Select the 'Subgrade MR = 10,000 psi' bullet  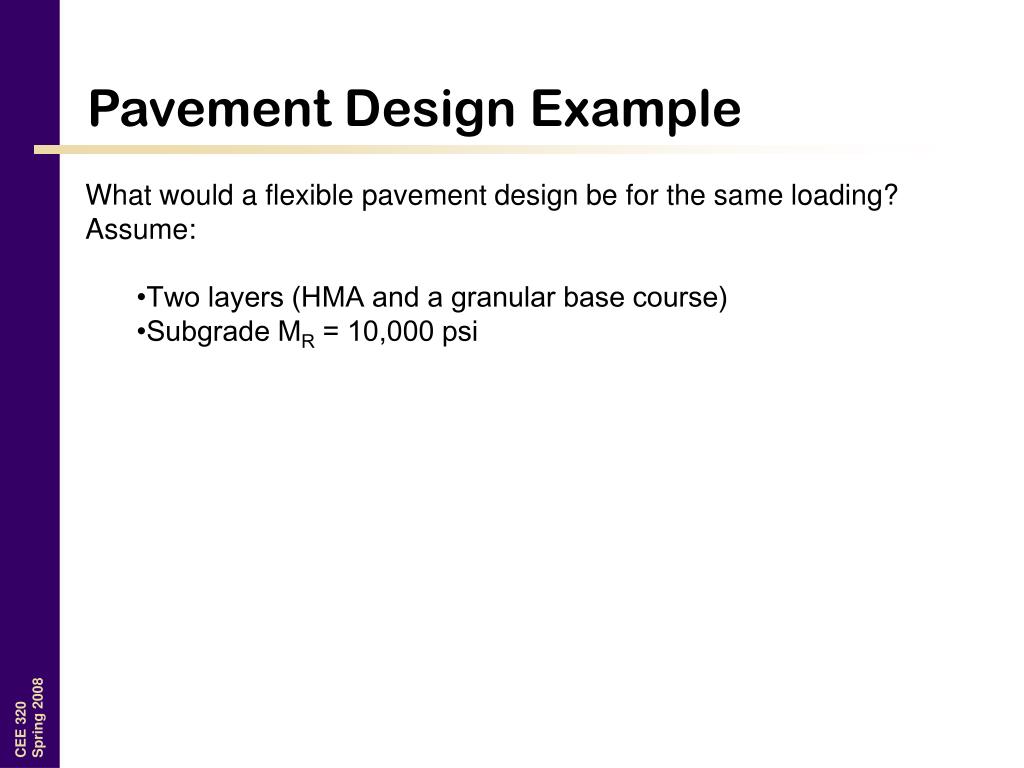(307, 332)
